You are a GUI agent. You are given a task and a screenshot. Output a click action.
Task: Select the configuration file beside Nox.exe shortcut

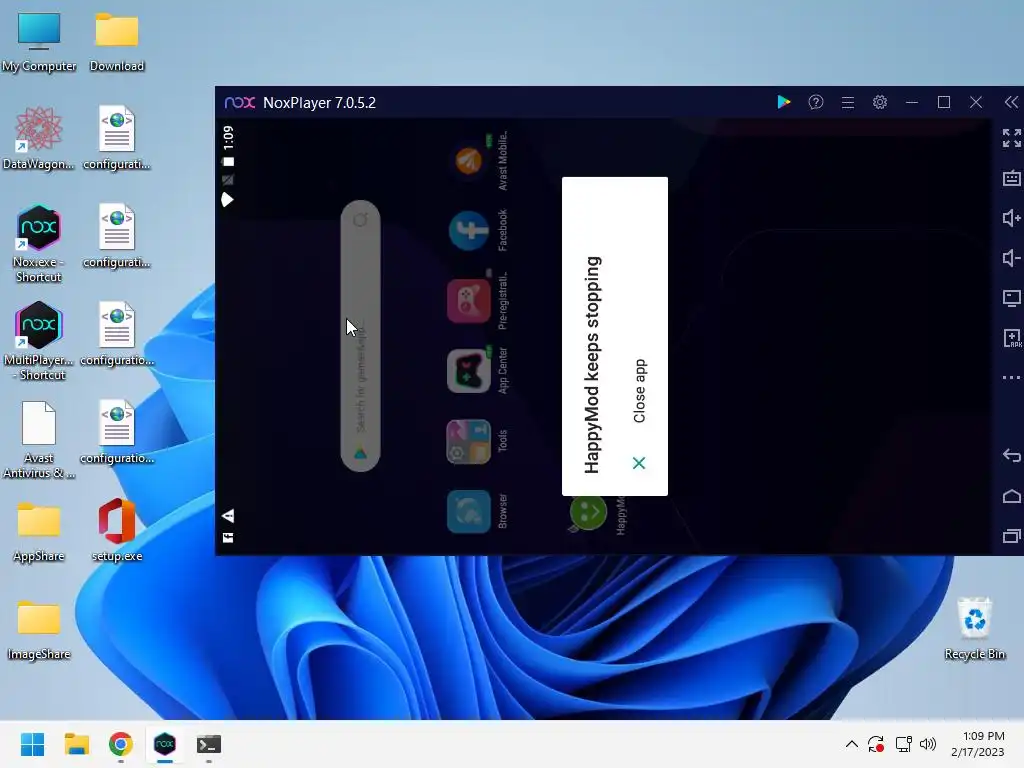(117, 236)
